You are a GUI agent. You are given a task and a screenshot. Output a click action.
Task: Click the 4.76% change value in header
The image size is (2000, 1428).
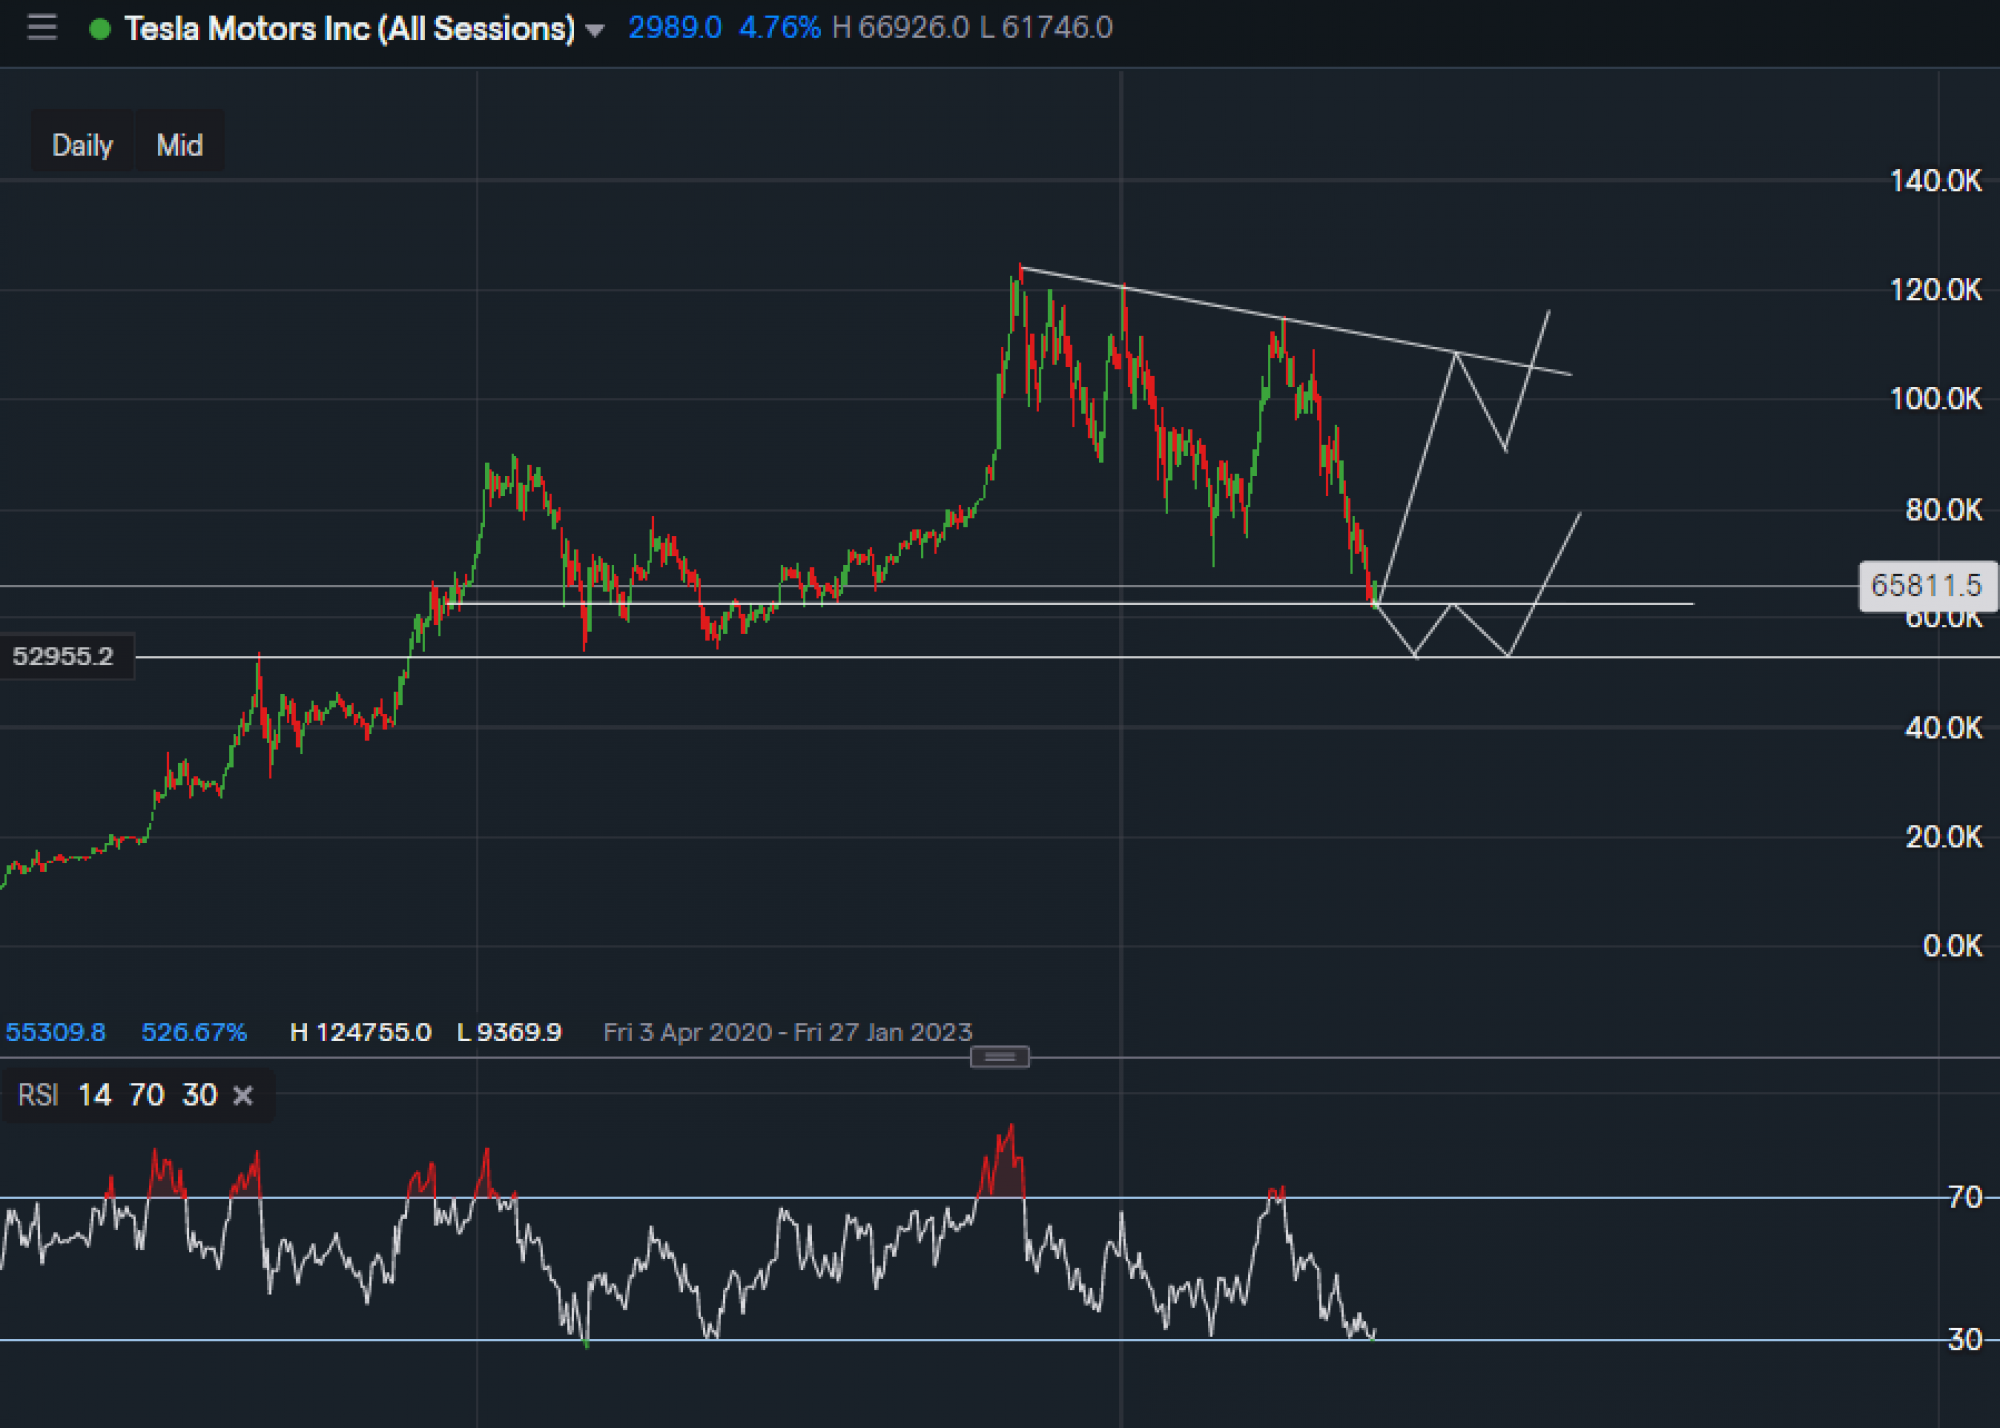pos(779,28)
